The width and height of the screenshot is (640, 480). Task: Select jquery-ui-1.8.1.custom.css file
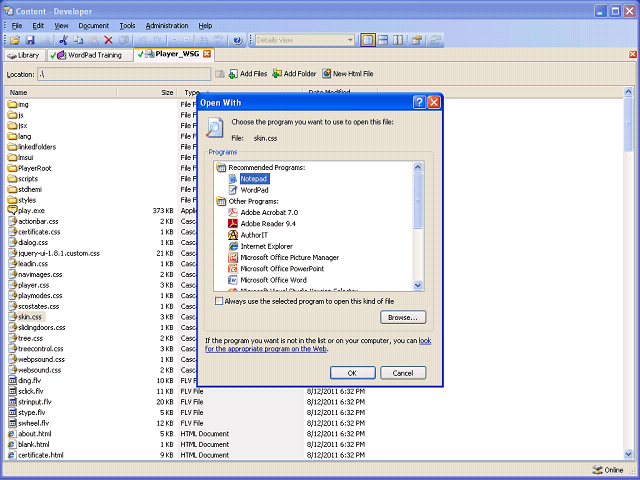coord(54,253)
